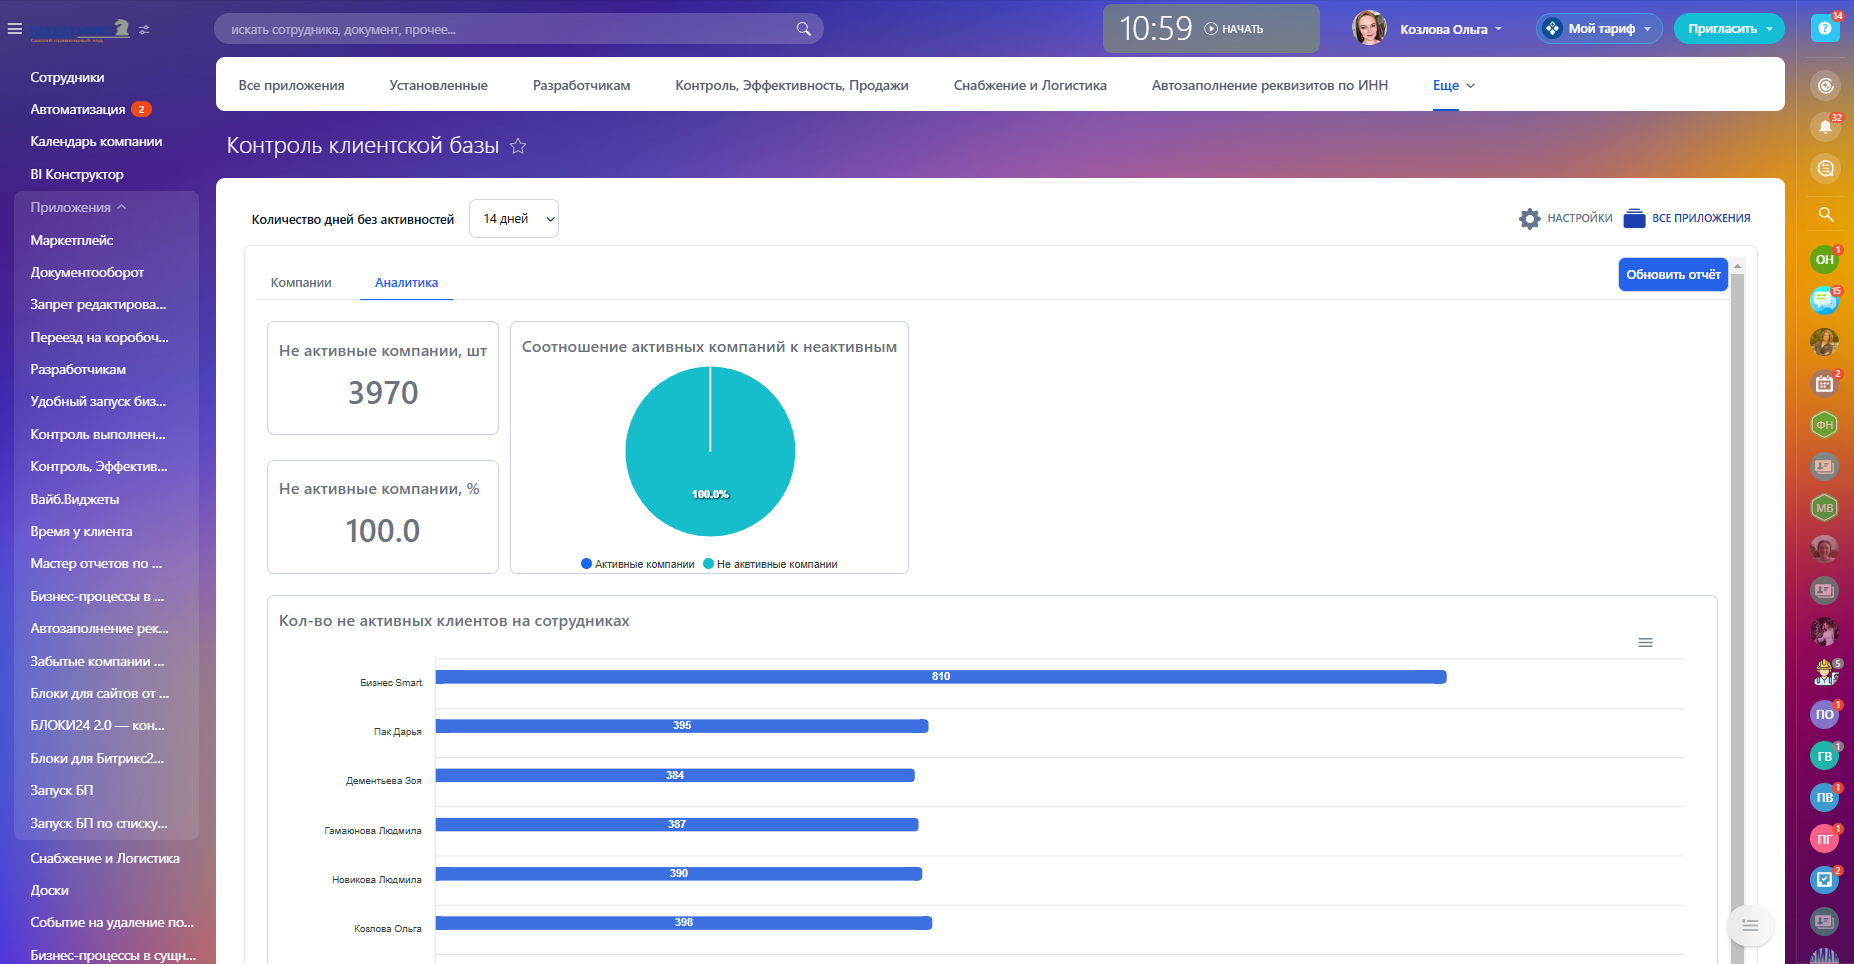Open notifications bell in right panel

(x=1825, y=127)
